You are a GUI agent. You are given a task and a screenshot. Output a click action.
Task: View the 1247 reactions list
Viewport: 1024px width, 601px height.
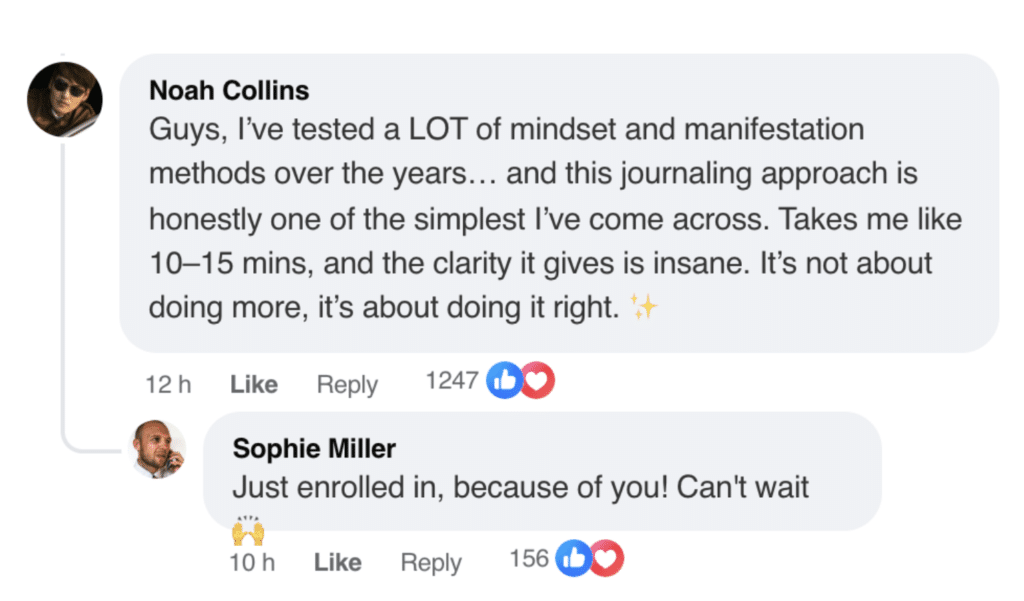coord(452,380)
